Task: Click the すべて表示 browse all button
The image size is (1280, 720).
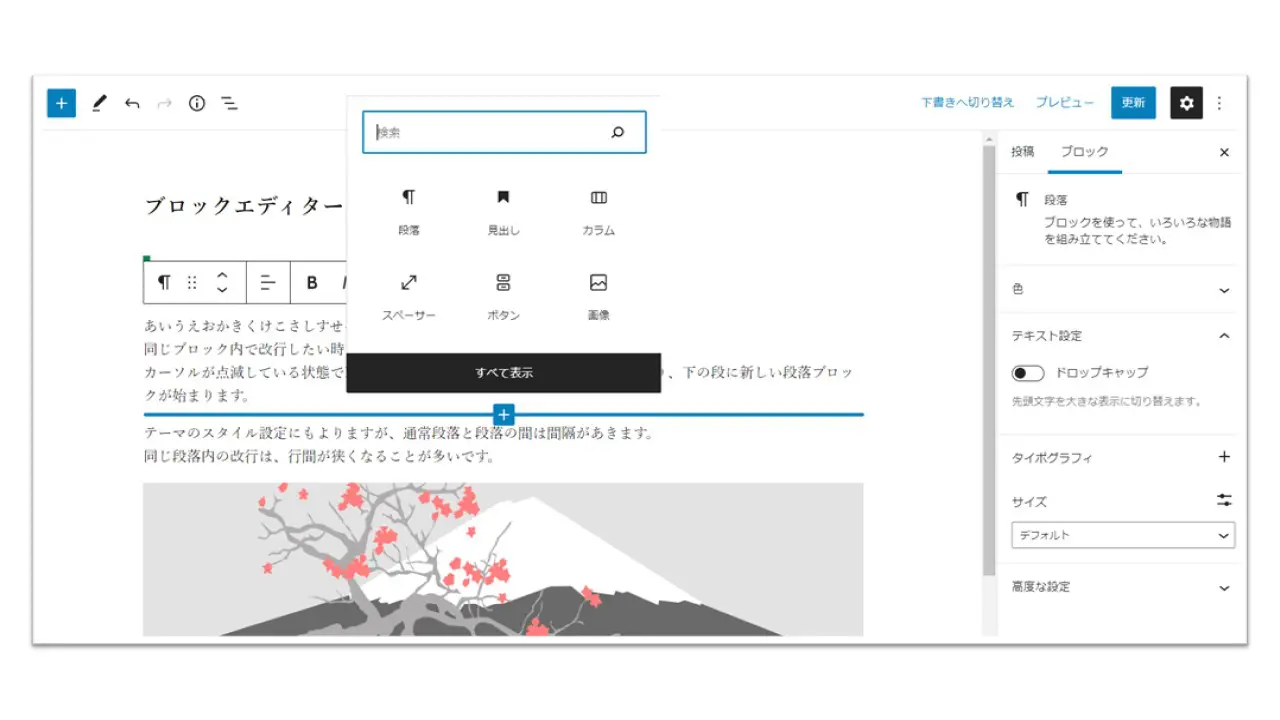Action: click(x=503, y=373)
